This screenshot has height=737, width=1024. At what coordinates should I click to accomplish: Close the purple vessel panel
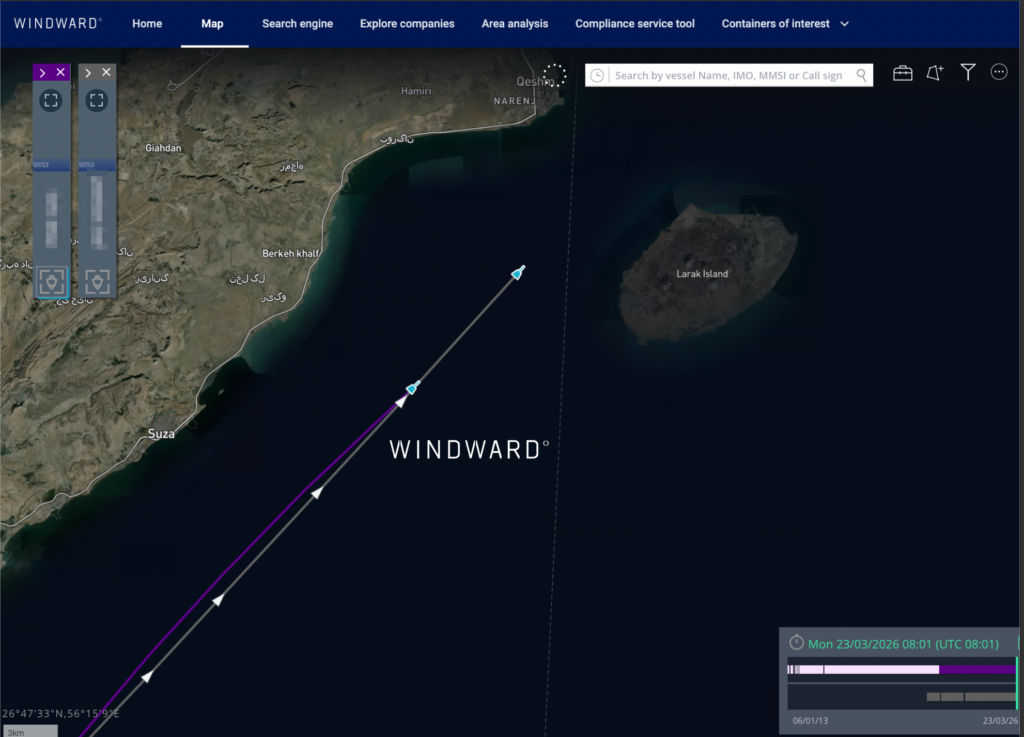point(61,72)
